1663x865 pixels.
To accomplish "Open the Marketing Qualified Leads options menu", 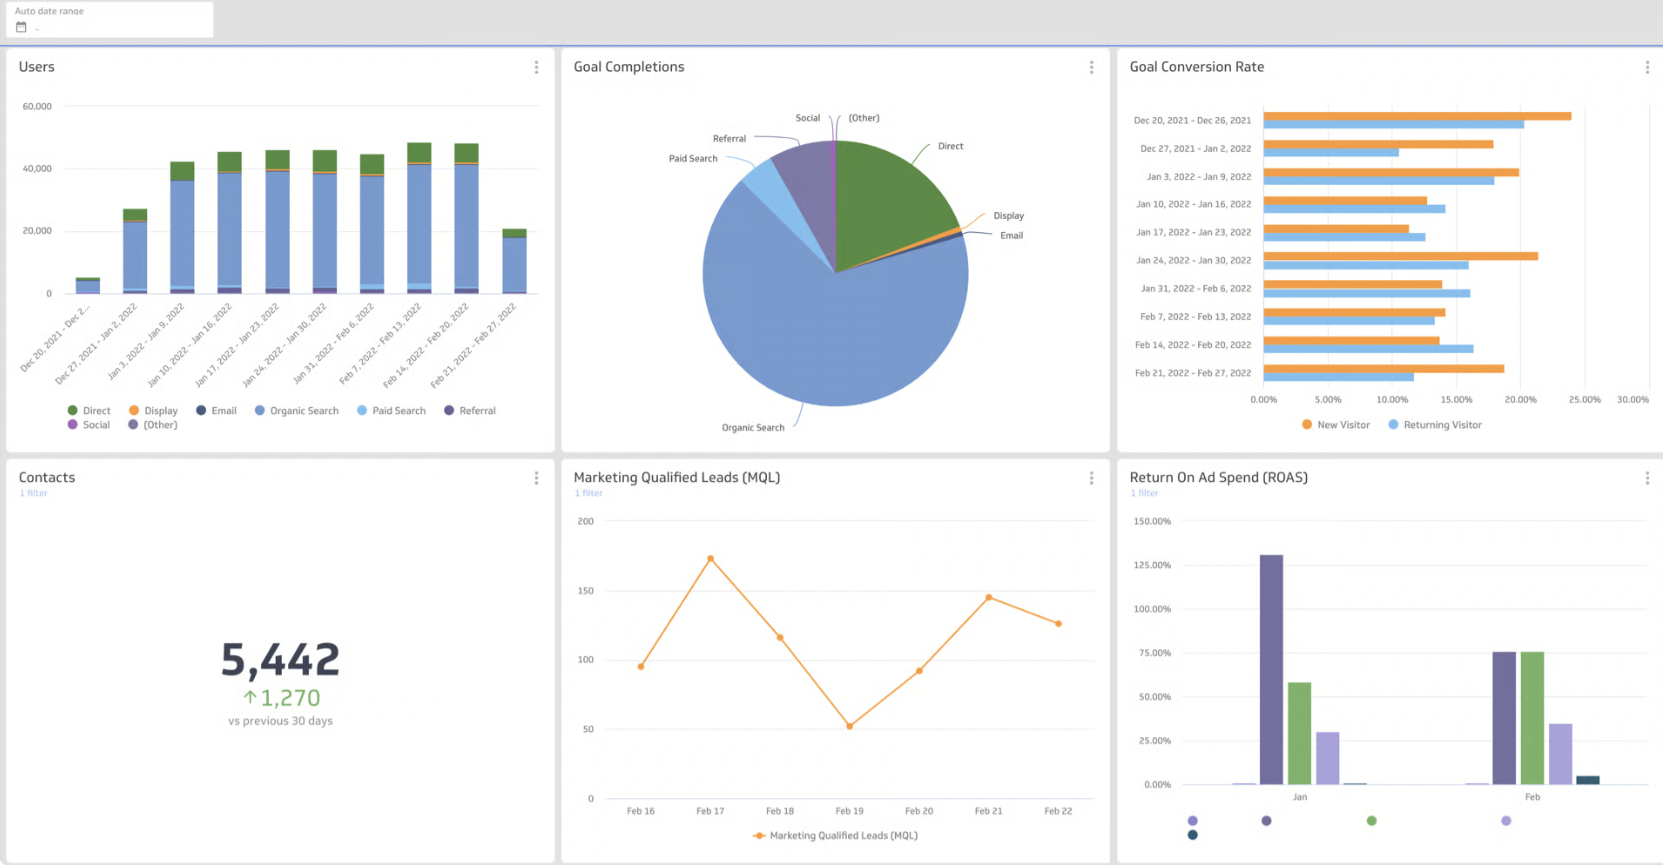I will 1091,478.
